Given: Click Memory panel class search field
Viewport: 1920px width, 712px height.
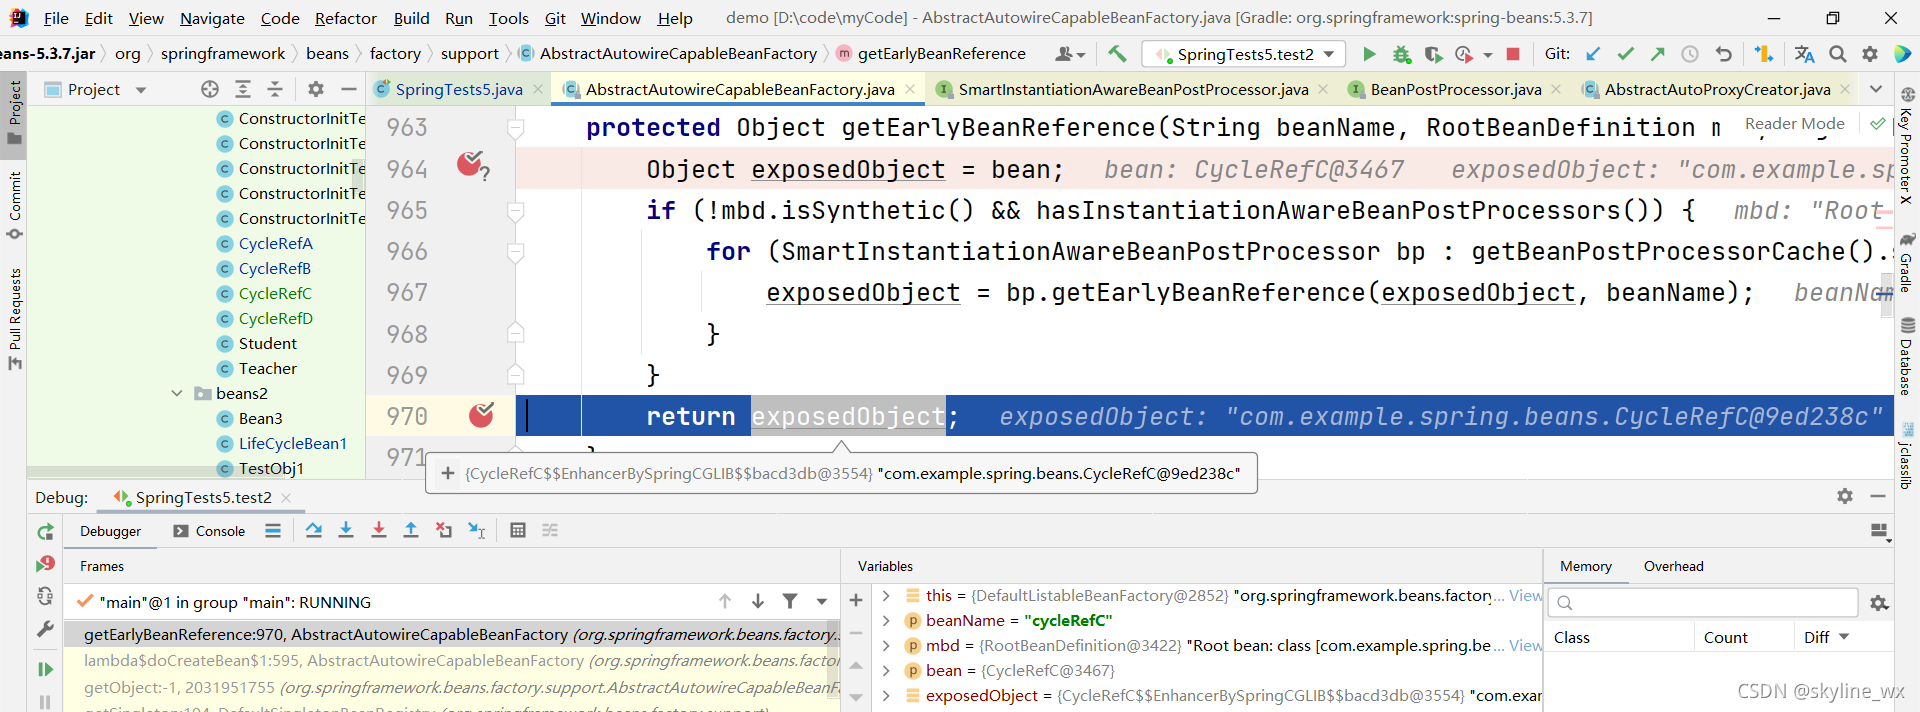Looking at the screenshot, I should pyautogui.click(x=1703, y=602).
